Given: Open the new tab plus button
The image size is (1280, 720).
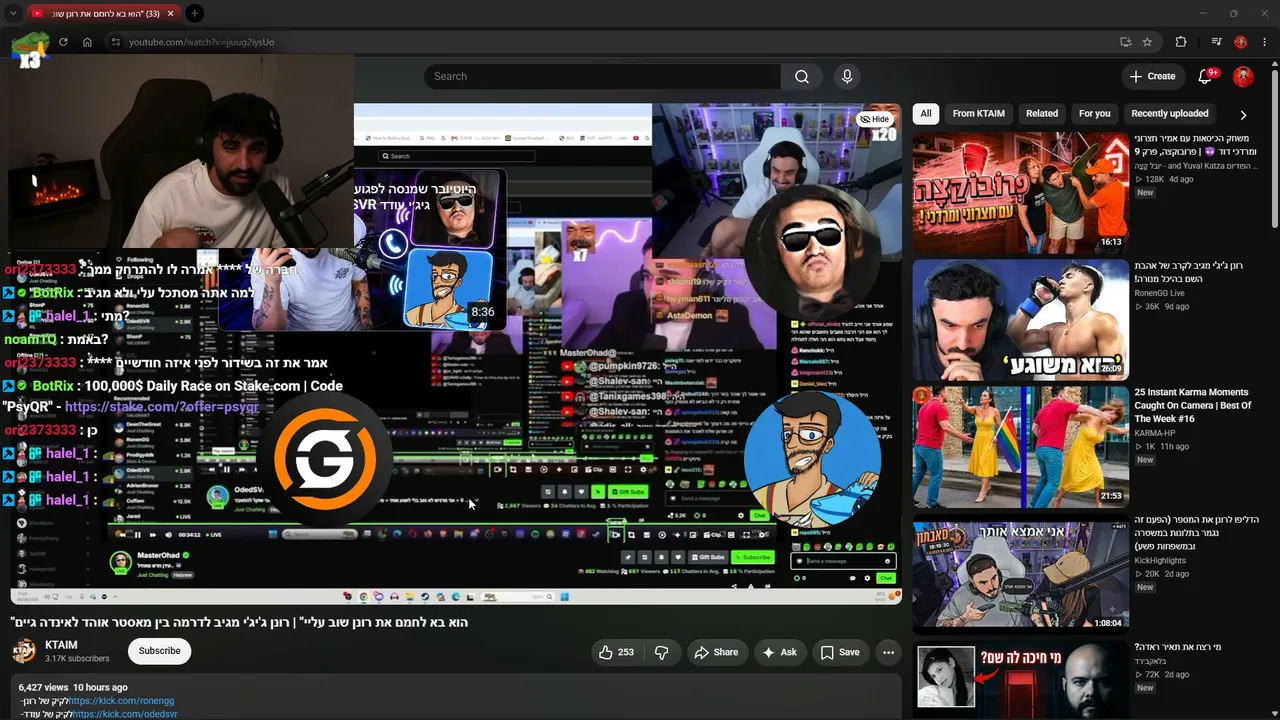Looking at the screenshot, I should coord(194,13).
